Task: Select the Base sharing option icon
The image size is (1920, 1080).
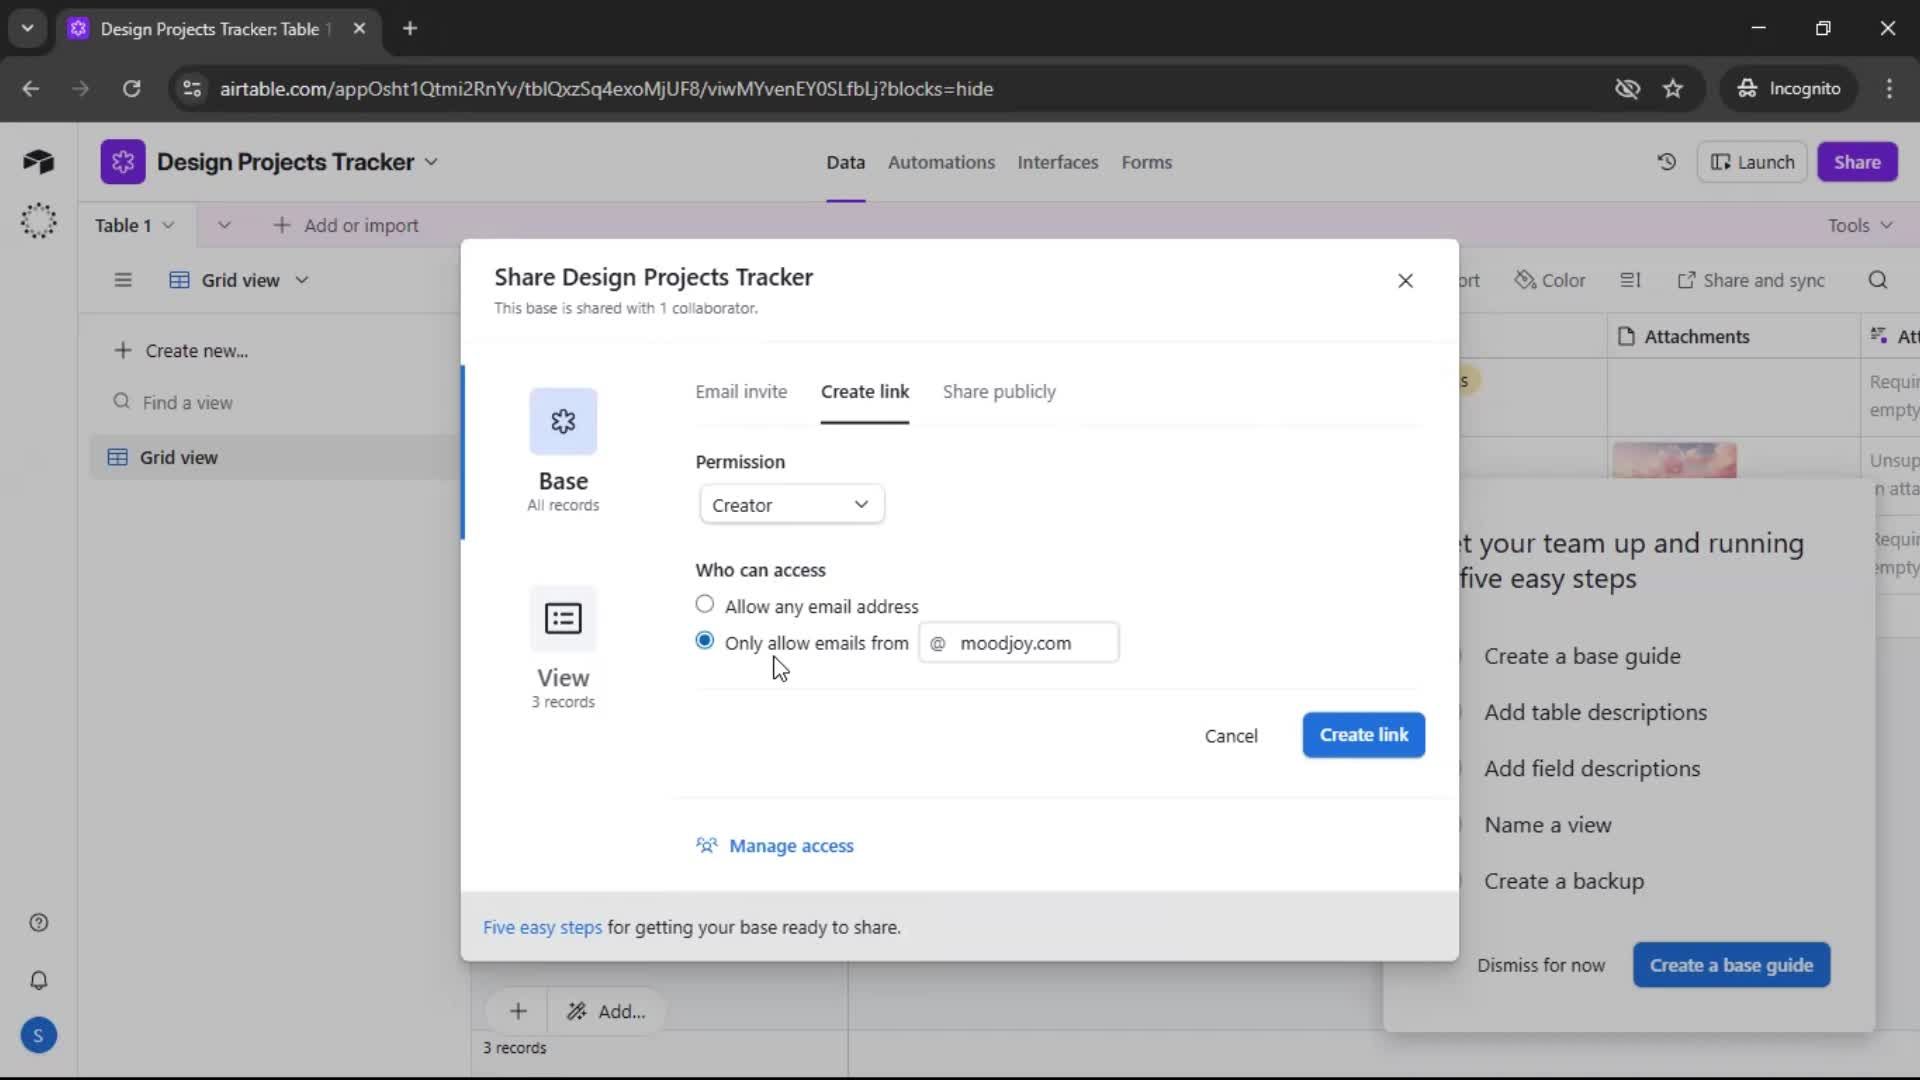Action: point(563,421)
